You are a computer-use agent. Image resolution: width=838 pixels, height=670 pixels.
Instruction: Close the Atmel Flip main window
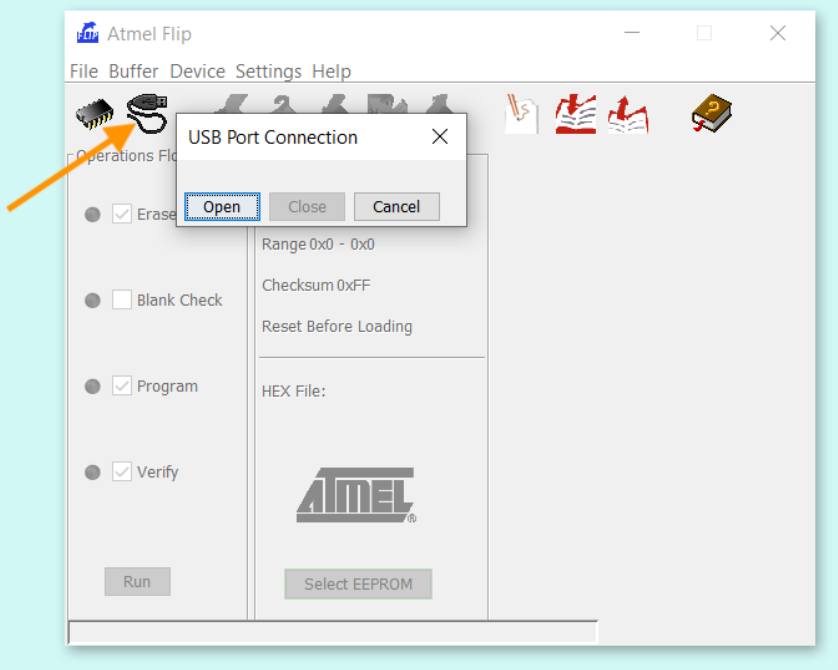[778, 33]
